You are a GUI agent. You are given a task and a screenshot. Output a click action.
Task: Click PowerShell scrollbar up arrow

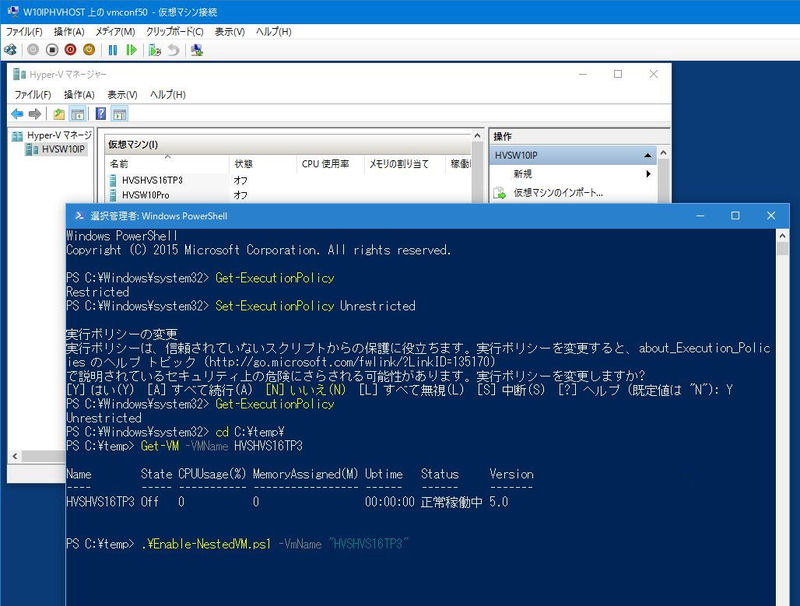click(x=782, y=236)
